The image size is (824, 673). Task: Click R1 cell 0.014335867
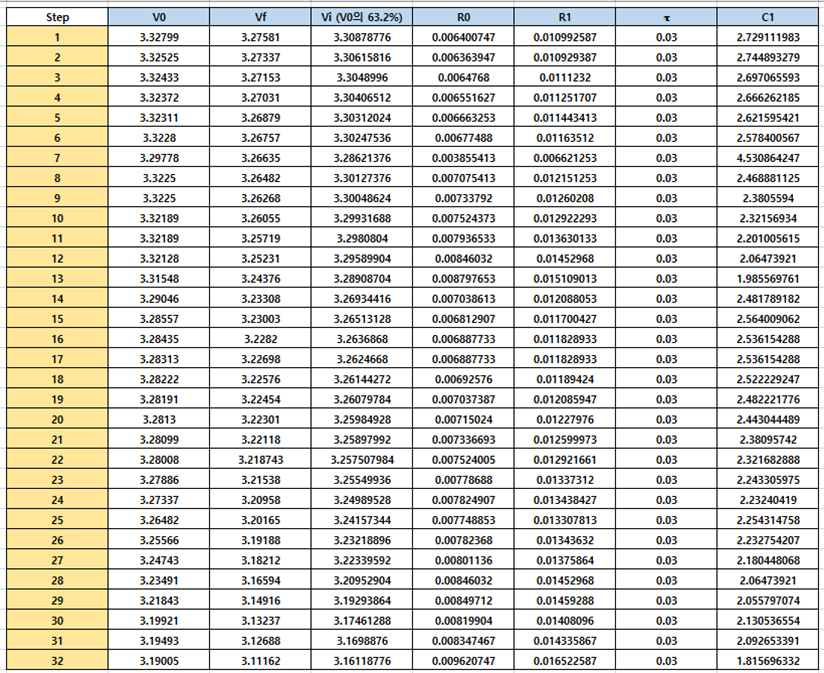point(564,641)
